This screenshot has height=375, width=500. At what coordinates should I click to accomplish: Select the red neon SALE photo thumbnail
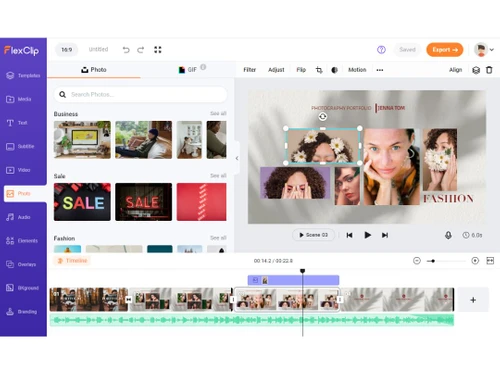coord(144,202)
